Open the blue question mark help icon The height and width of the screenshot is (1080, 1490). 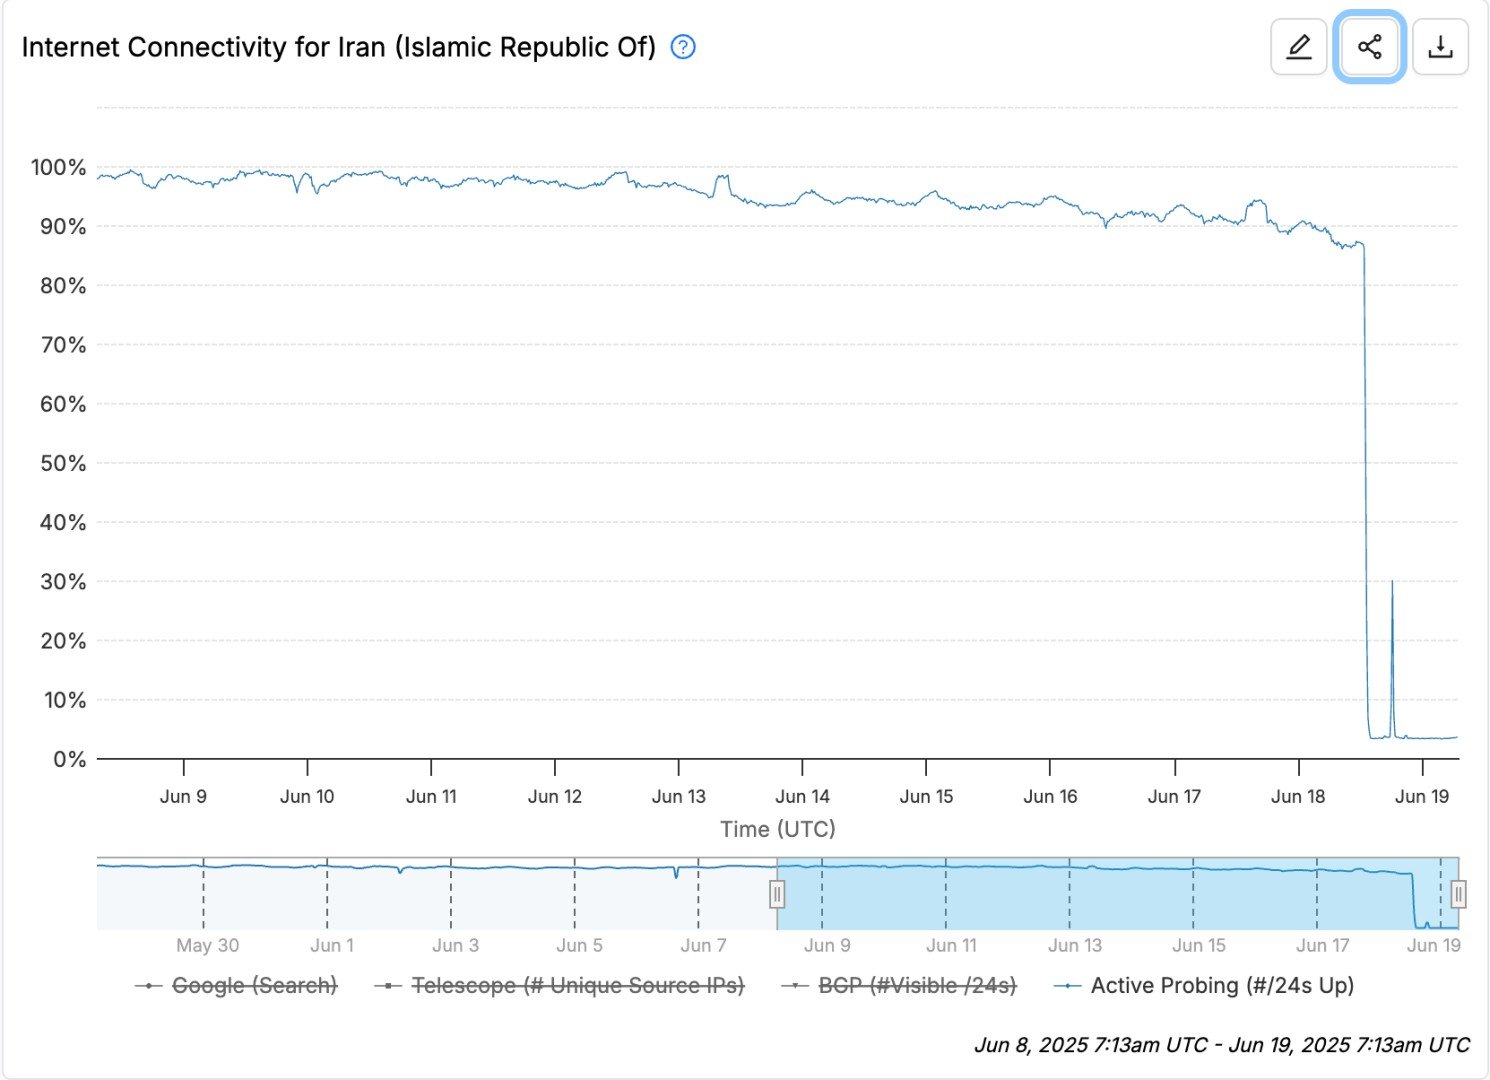pos(683,47)
